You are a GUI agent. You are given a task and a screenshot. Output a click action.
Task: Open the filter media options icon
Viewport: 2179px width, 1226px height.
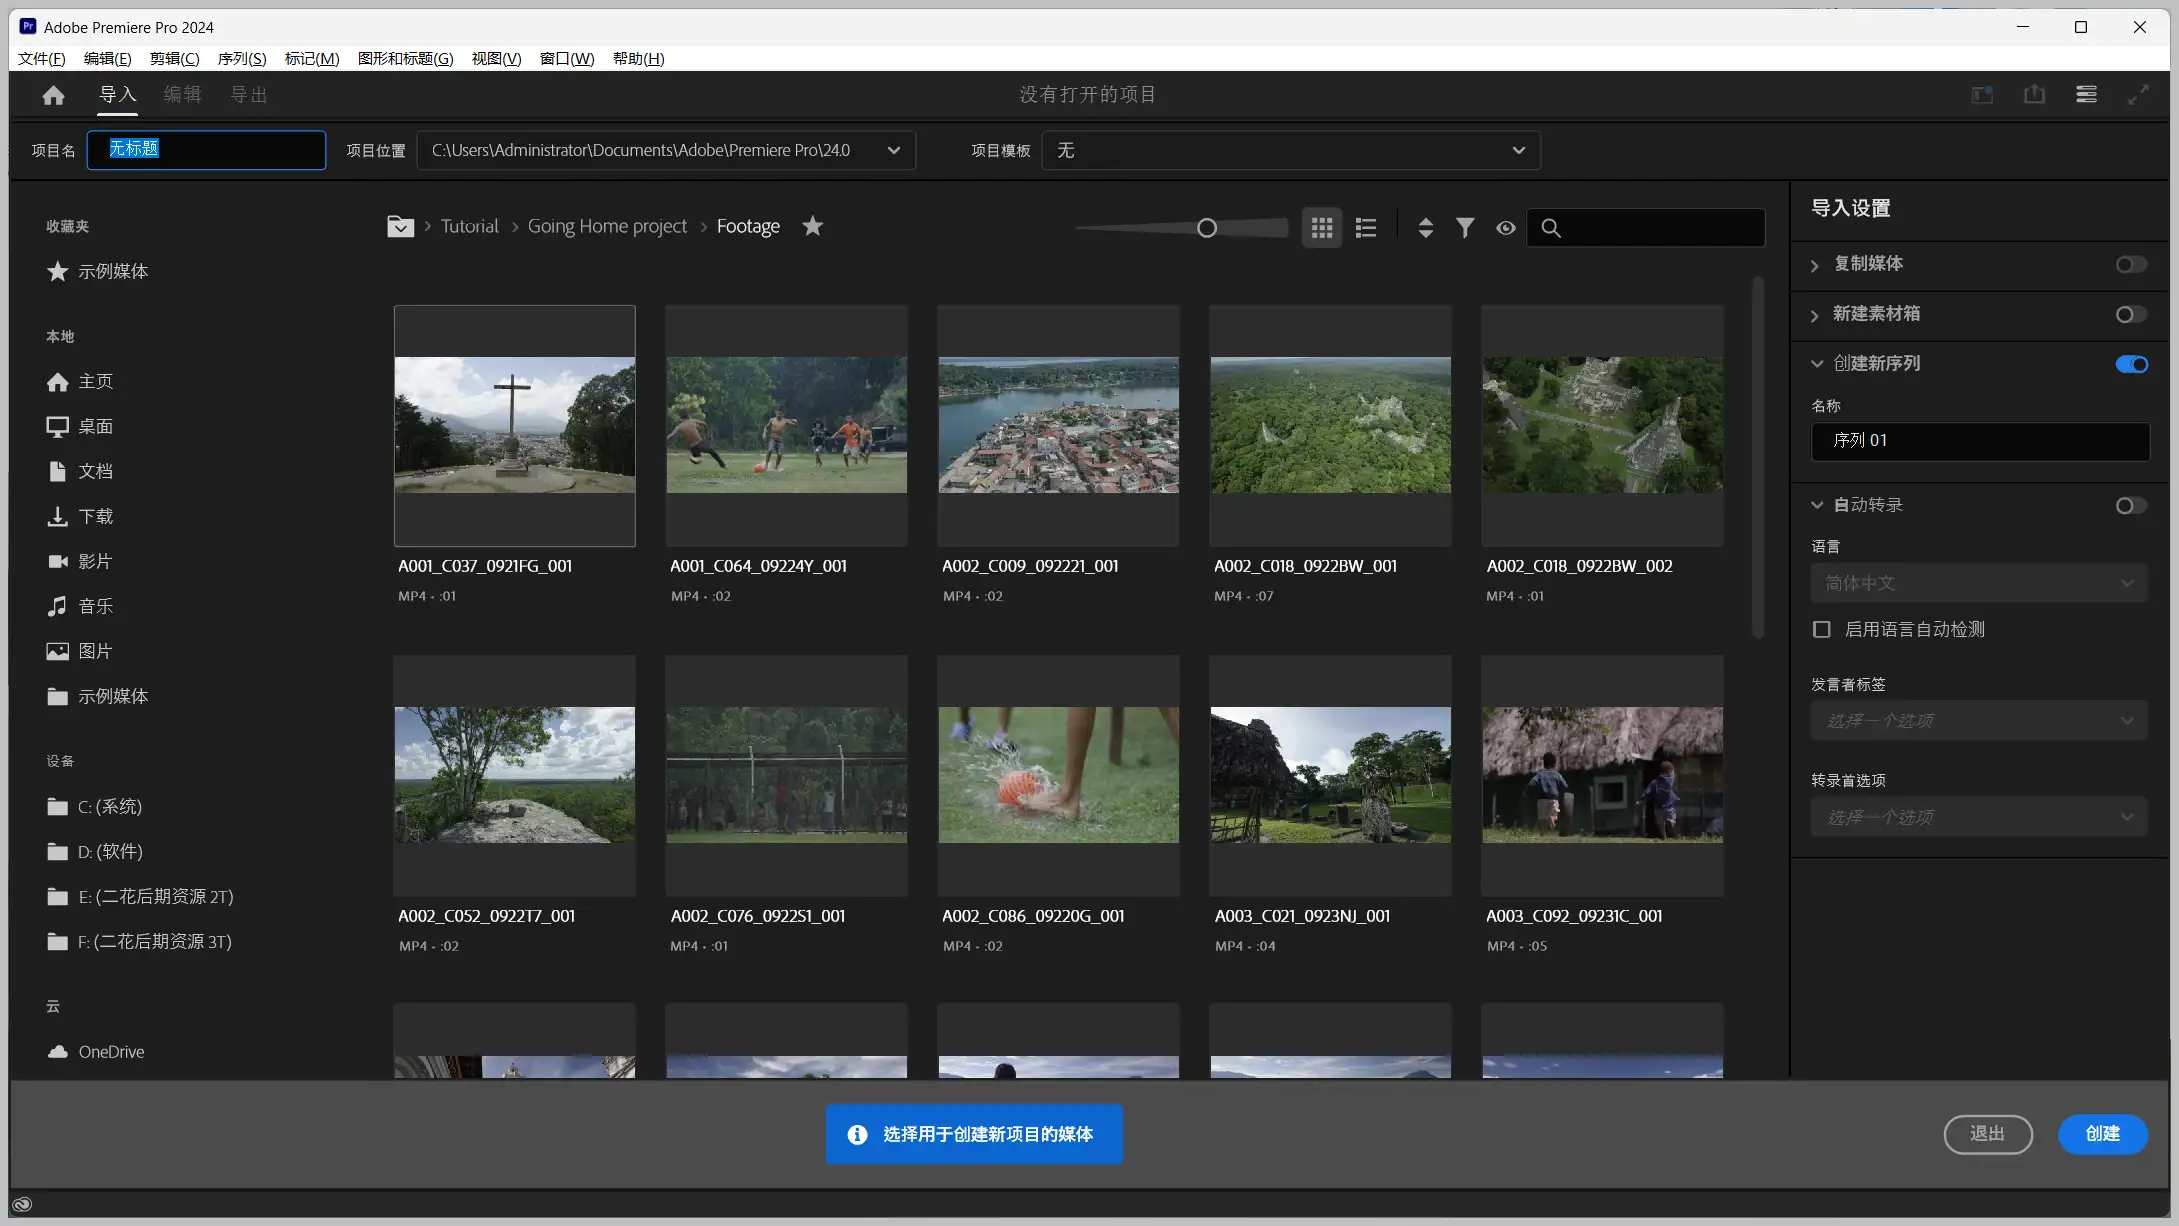[x=1464, y=227]
